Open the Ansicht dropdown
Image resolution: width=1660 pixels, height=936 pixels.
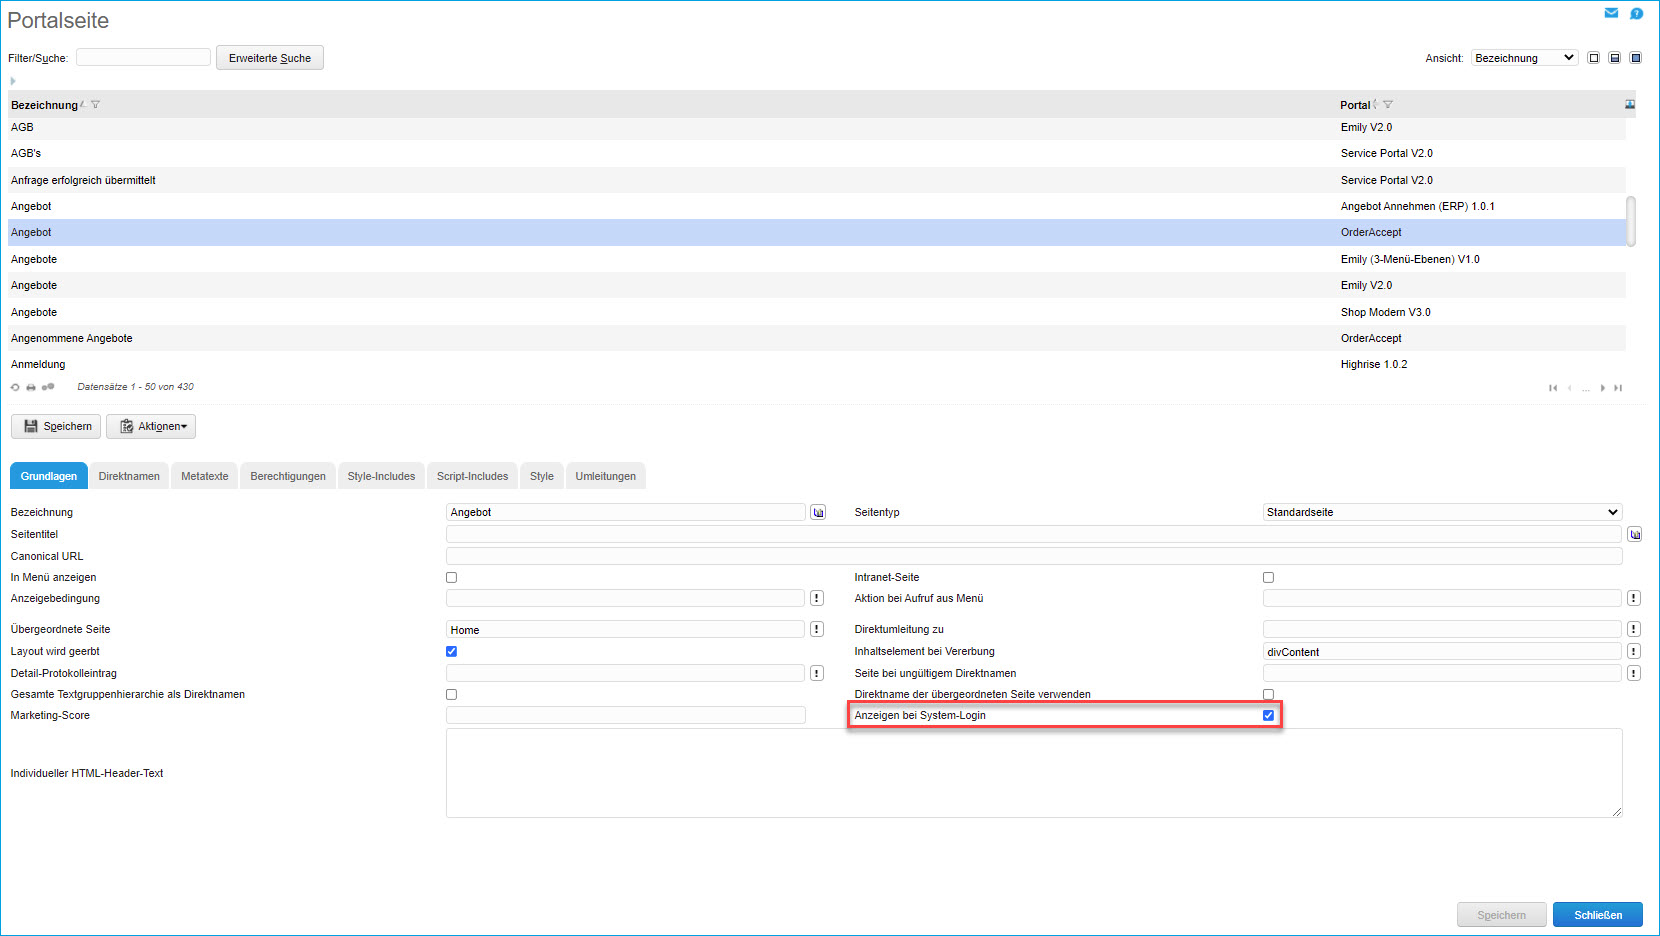point(1524,58)
